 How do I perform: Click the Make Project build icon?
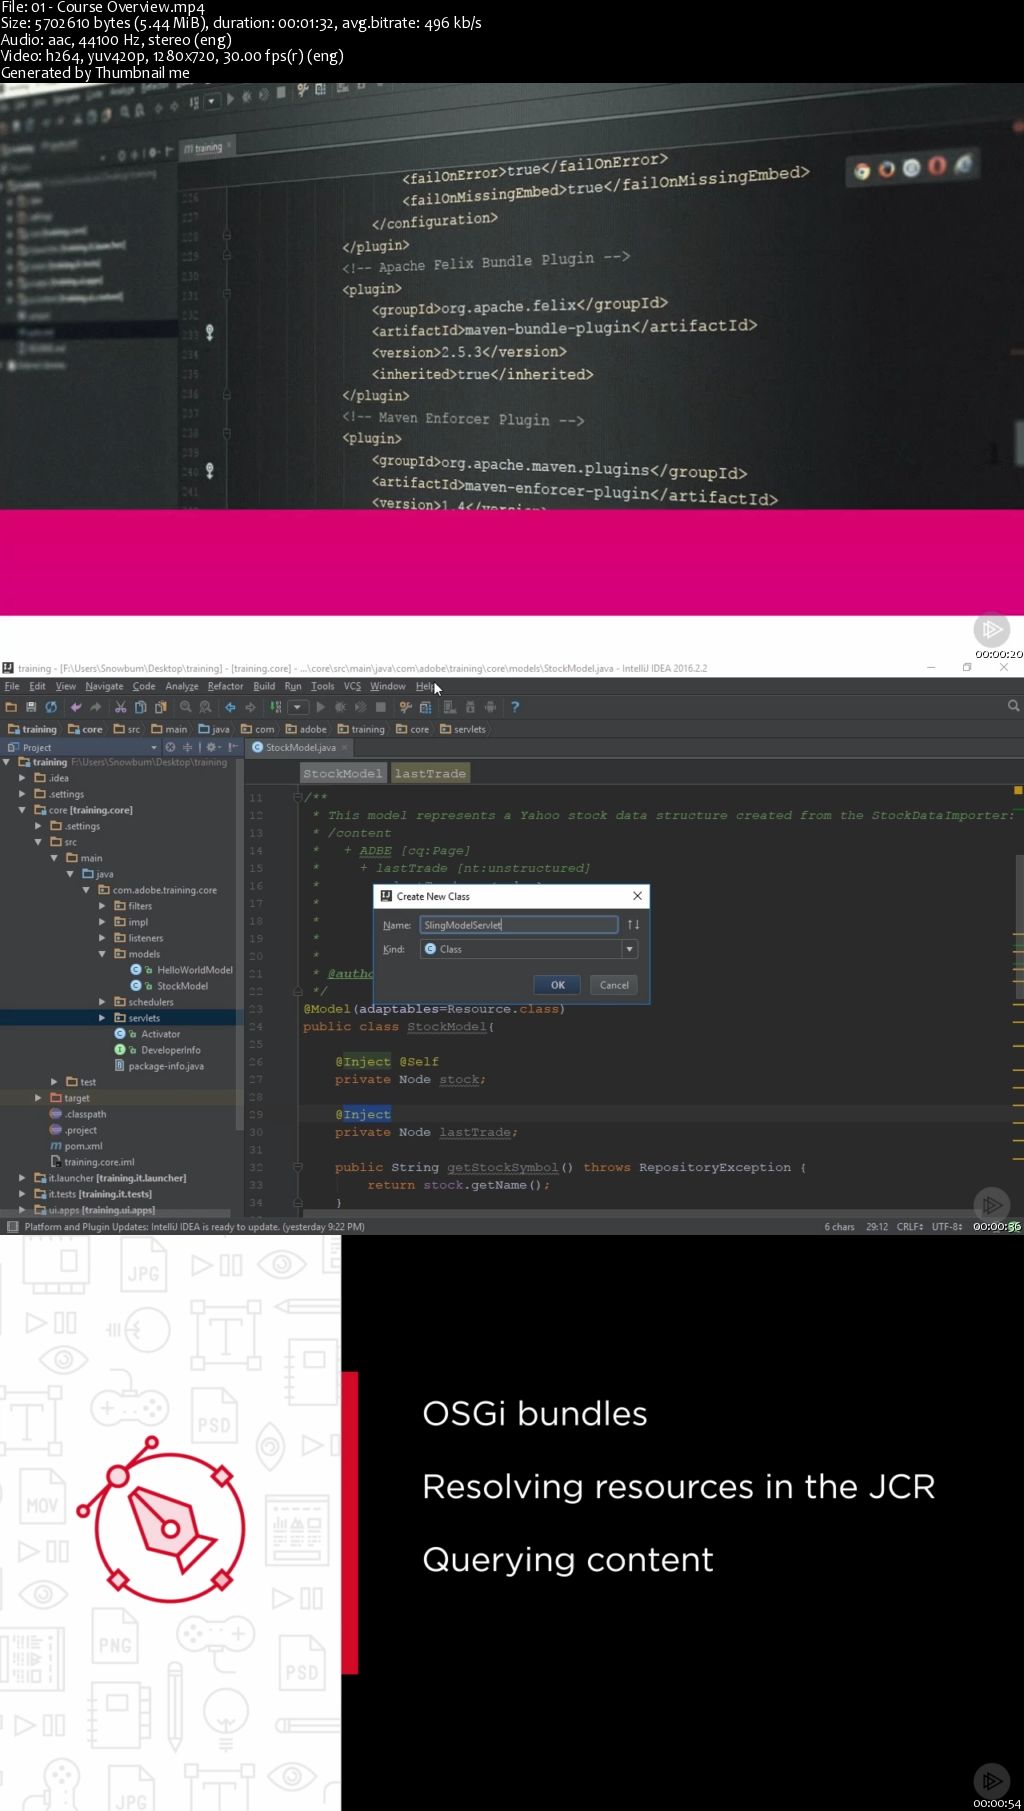[275, 707]
